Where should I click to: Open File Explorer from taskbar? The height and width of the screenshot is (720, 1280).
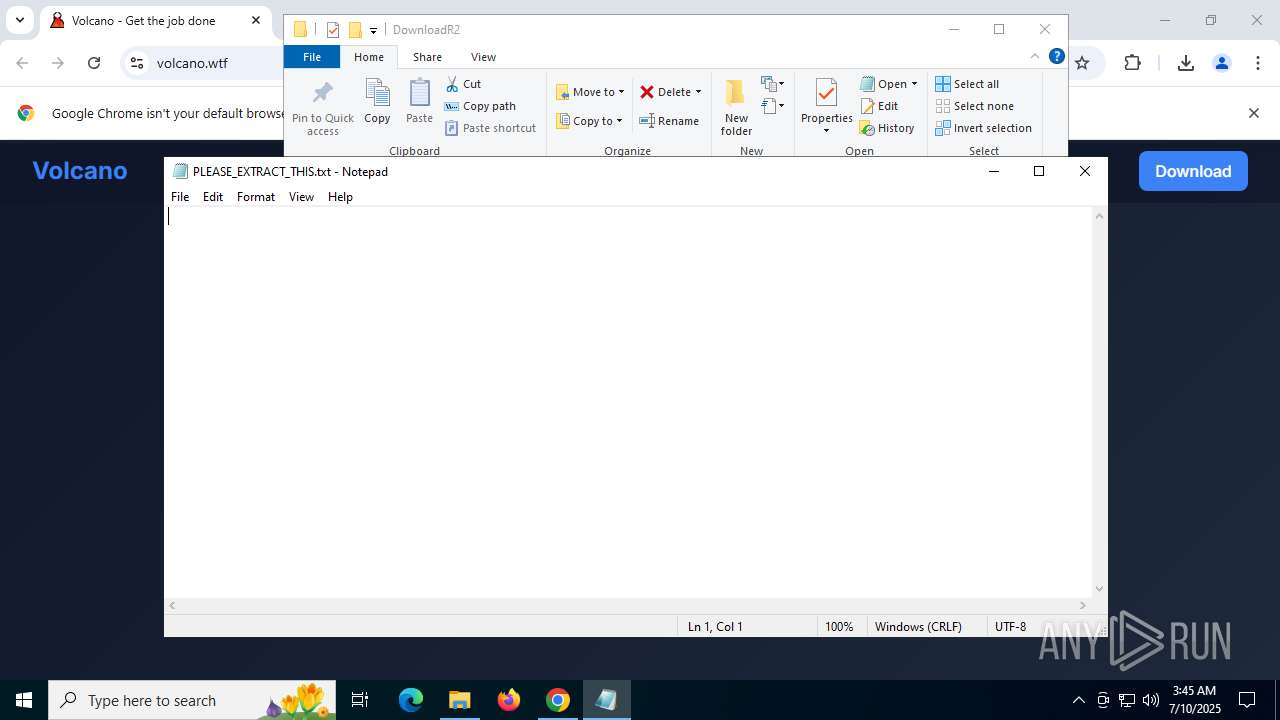pyautogui.click(x=459, y=700)
